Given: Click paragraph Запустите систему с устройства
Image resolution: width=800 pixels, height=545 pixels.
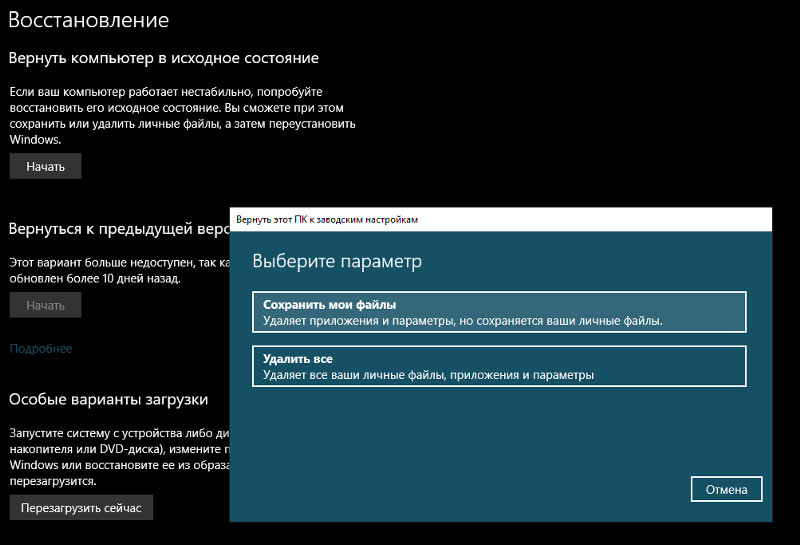Looking at the screenshot, I should (x=120, y=457).
